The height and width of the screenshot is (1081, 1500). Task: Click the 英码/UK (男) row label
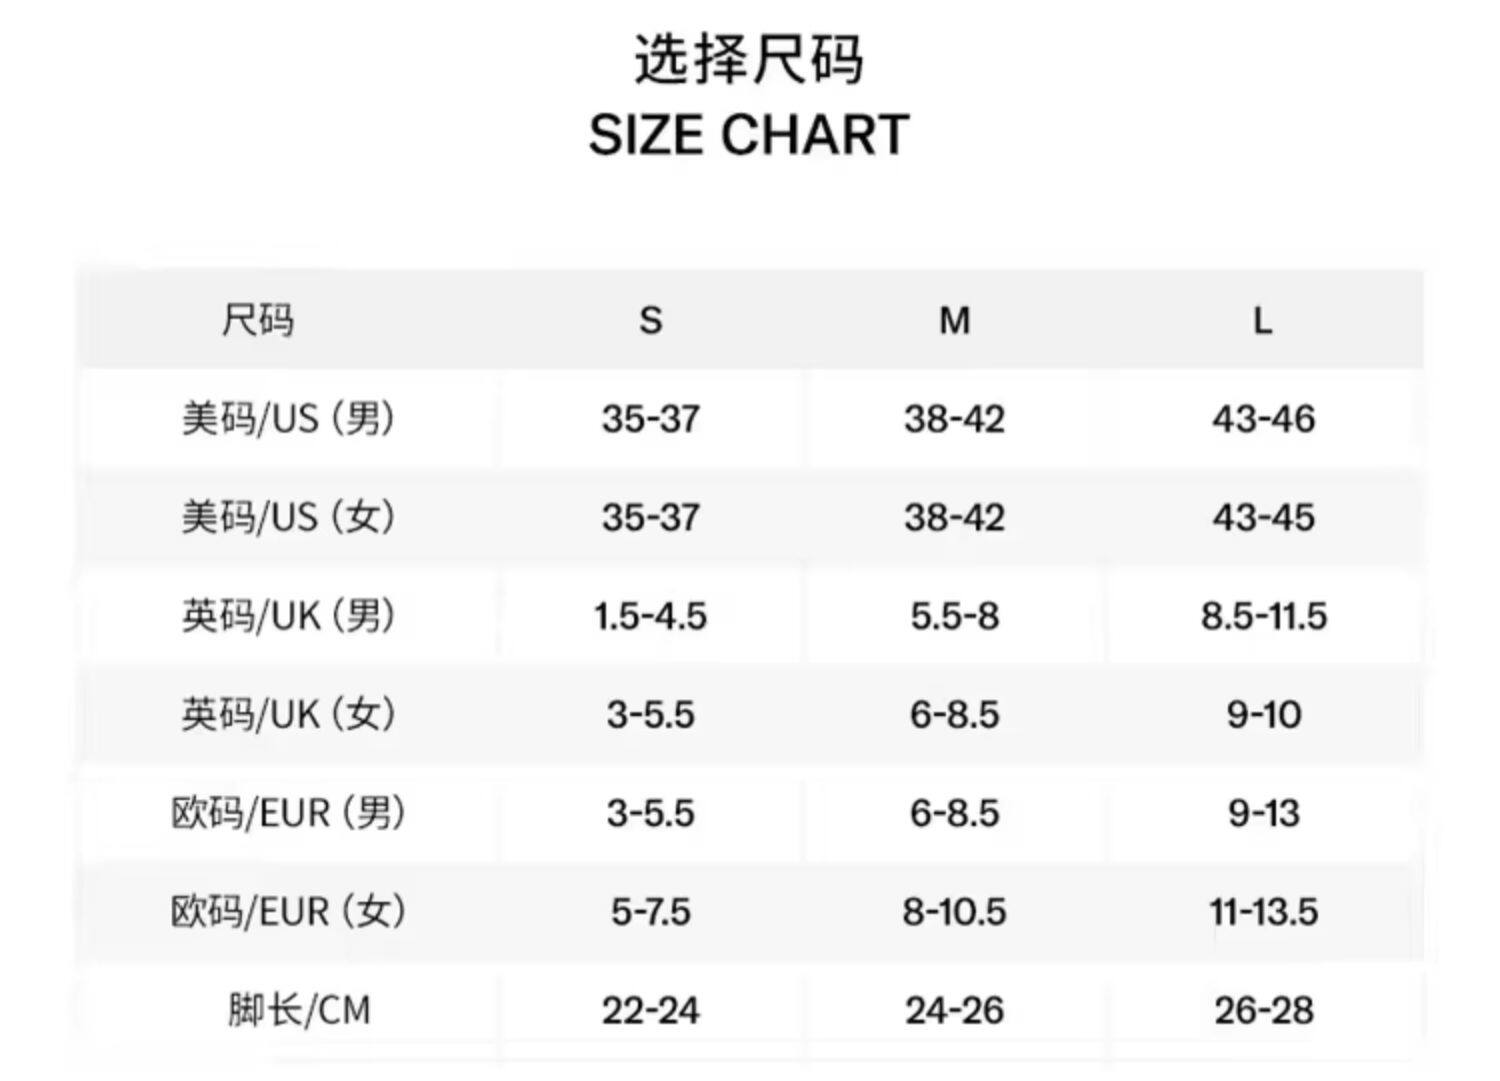tap(288, 616)
